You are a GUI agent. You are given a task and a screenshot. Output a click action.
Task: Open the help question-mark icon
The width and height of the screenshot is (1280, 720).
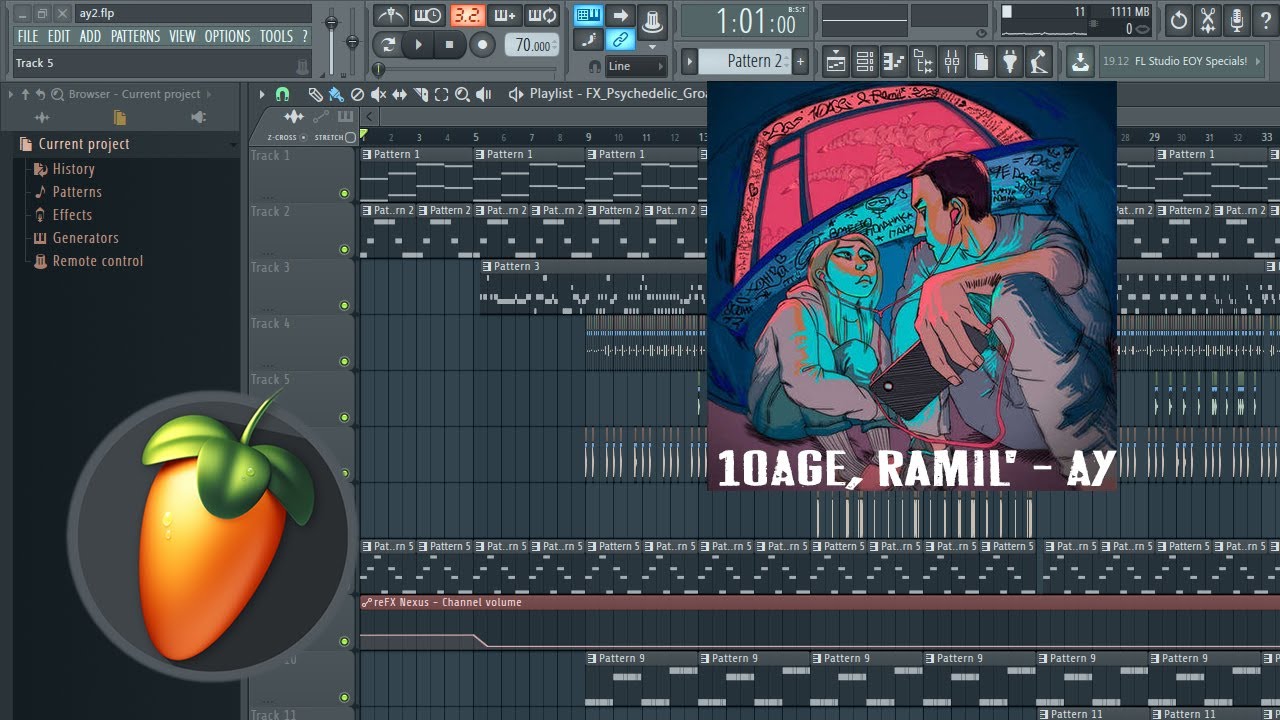click(x=1266, y=20)
